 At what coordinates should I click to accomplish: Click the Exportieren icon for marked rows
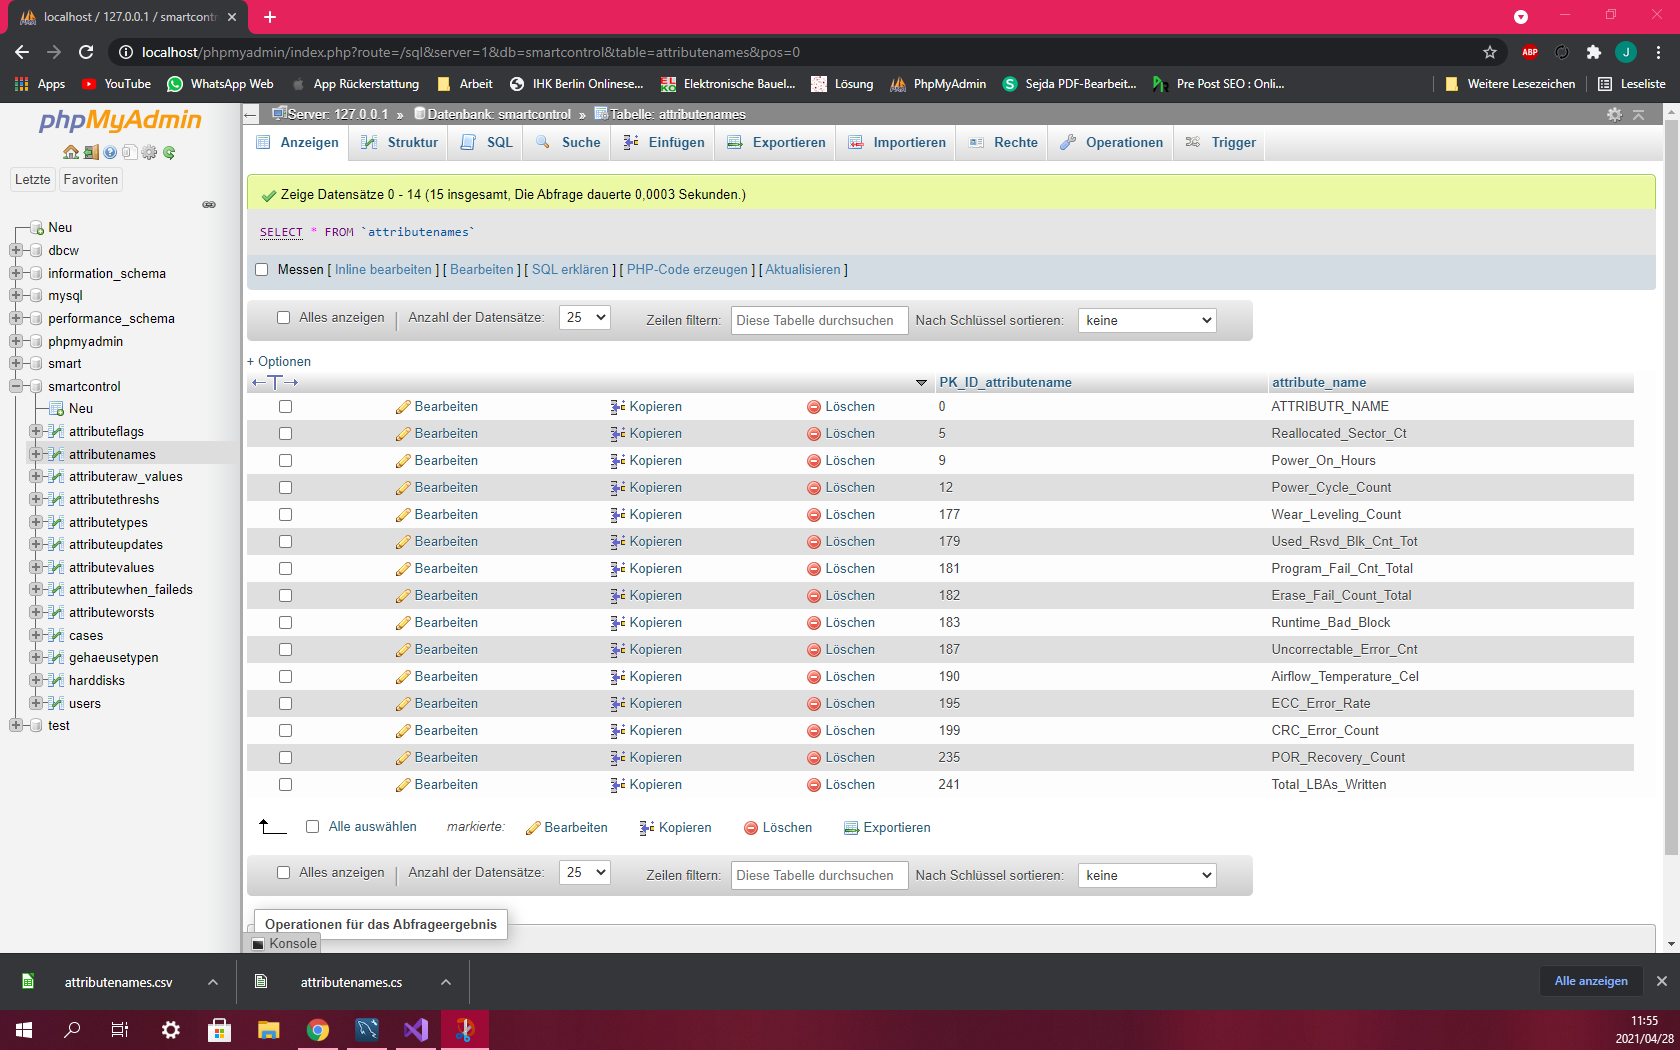(851, 828)
